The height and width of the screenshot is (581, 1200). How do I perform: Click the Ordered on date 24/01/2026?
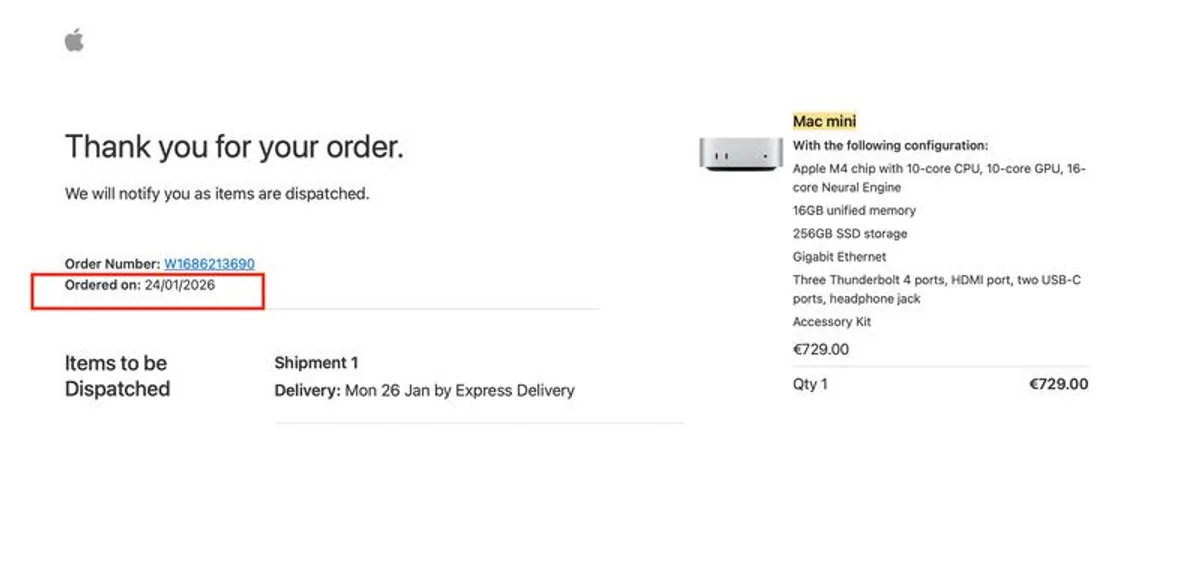(x=179, y=285)
